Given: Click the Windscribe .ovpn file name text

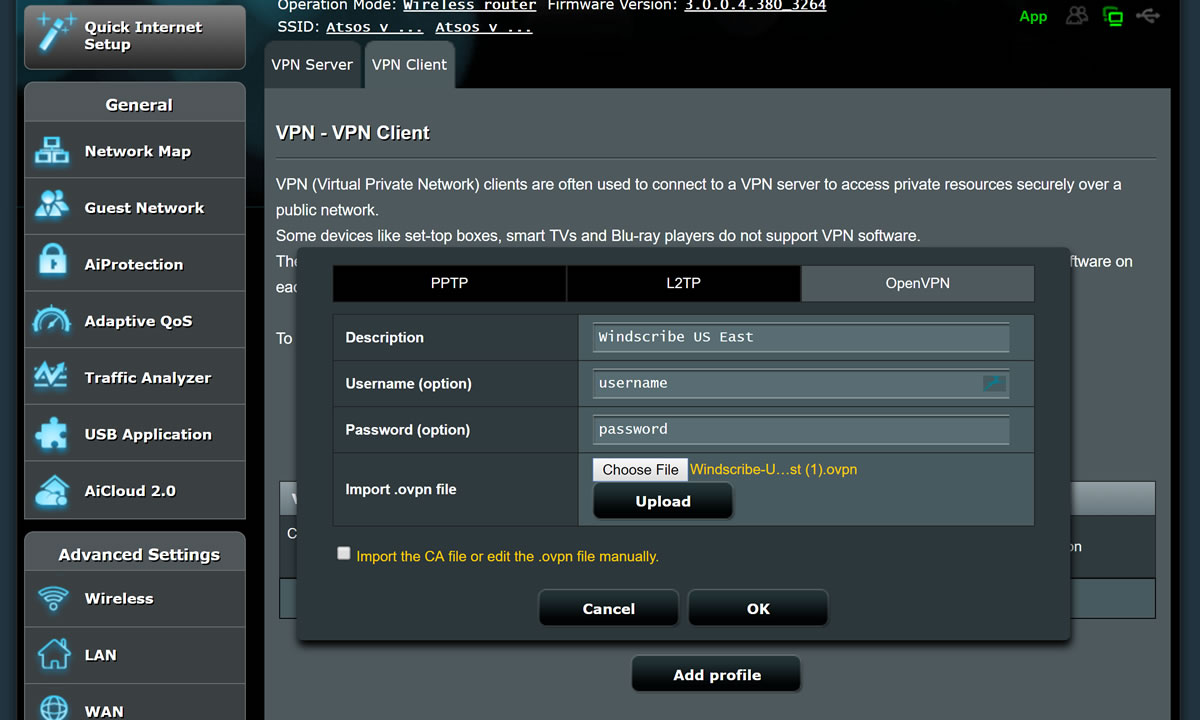Looking at the screenshot, I should (774, 469).
